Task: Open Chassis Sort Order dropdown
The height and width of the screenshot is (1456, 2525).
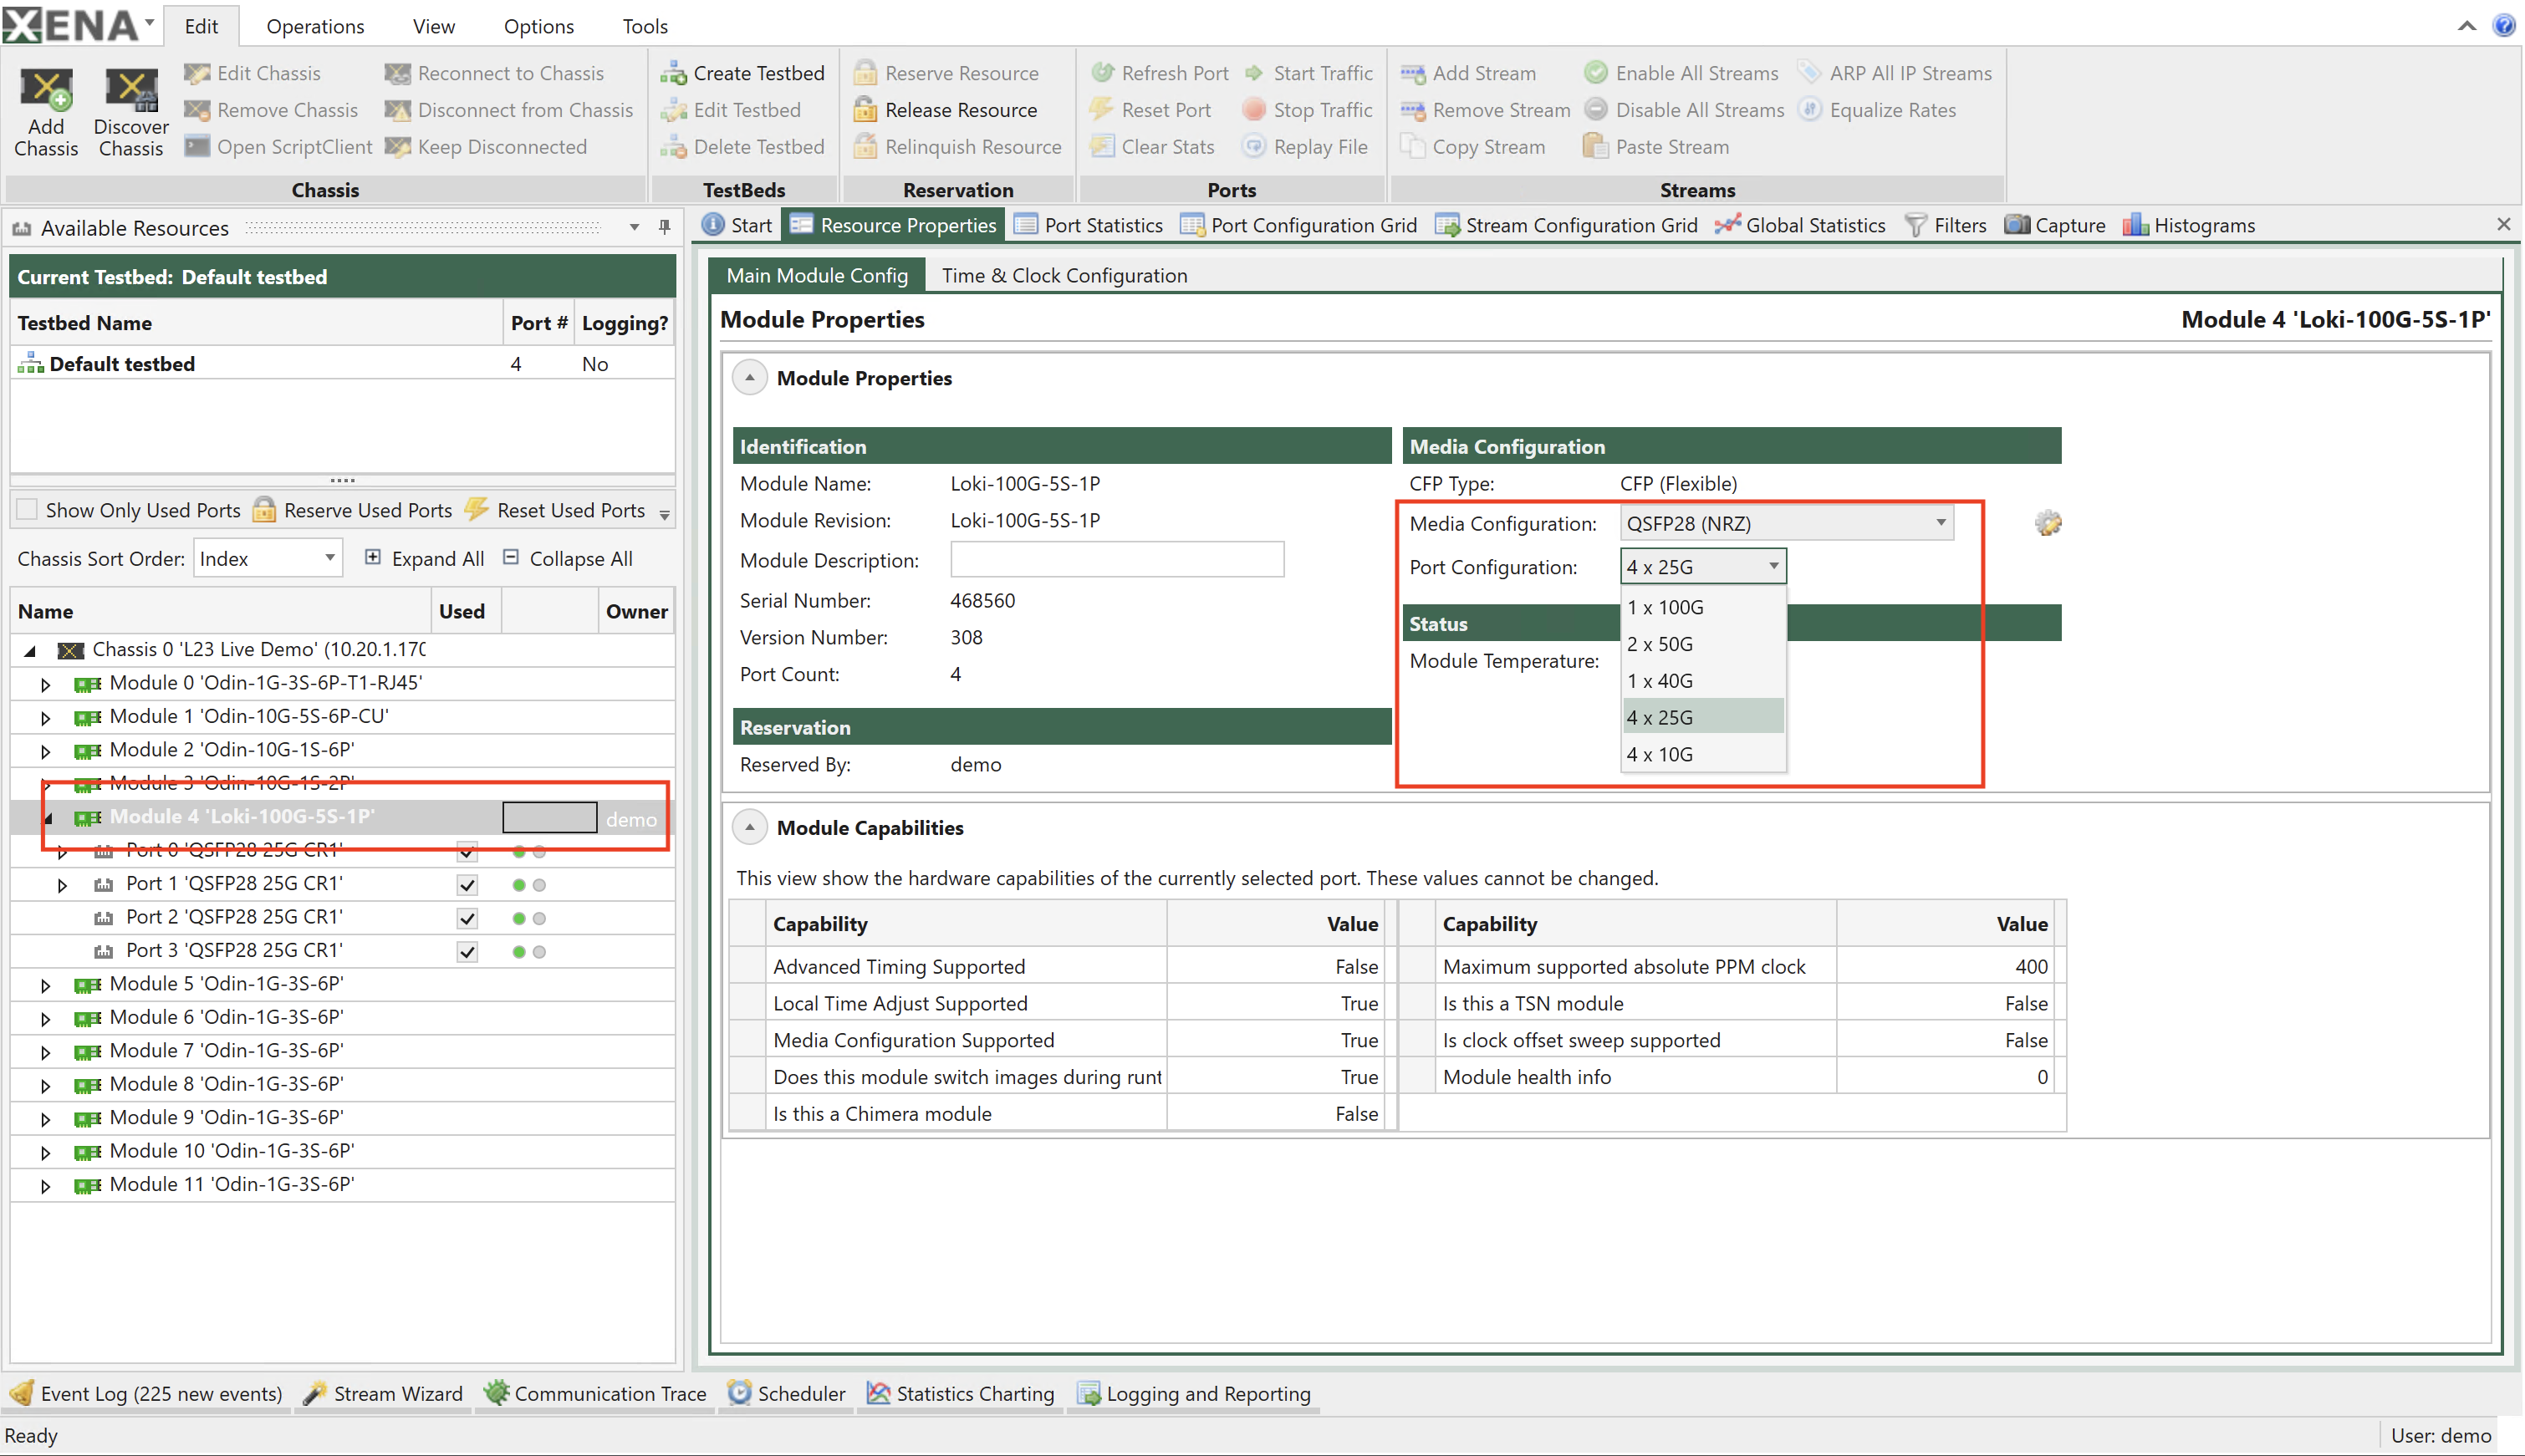Action: (267, 558)
